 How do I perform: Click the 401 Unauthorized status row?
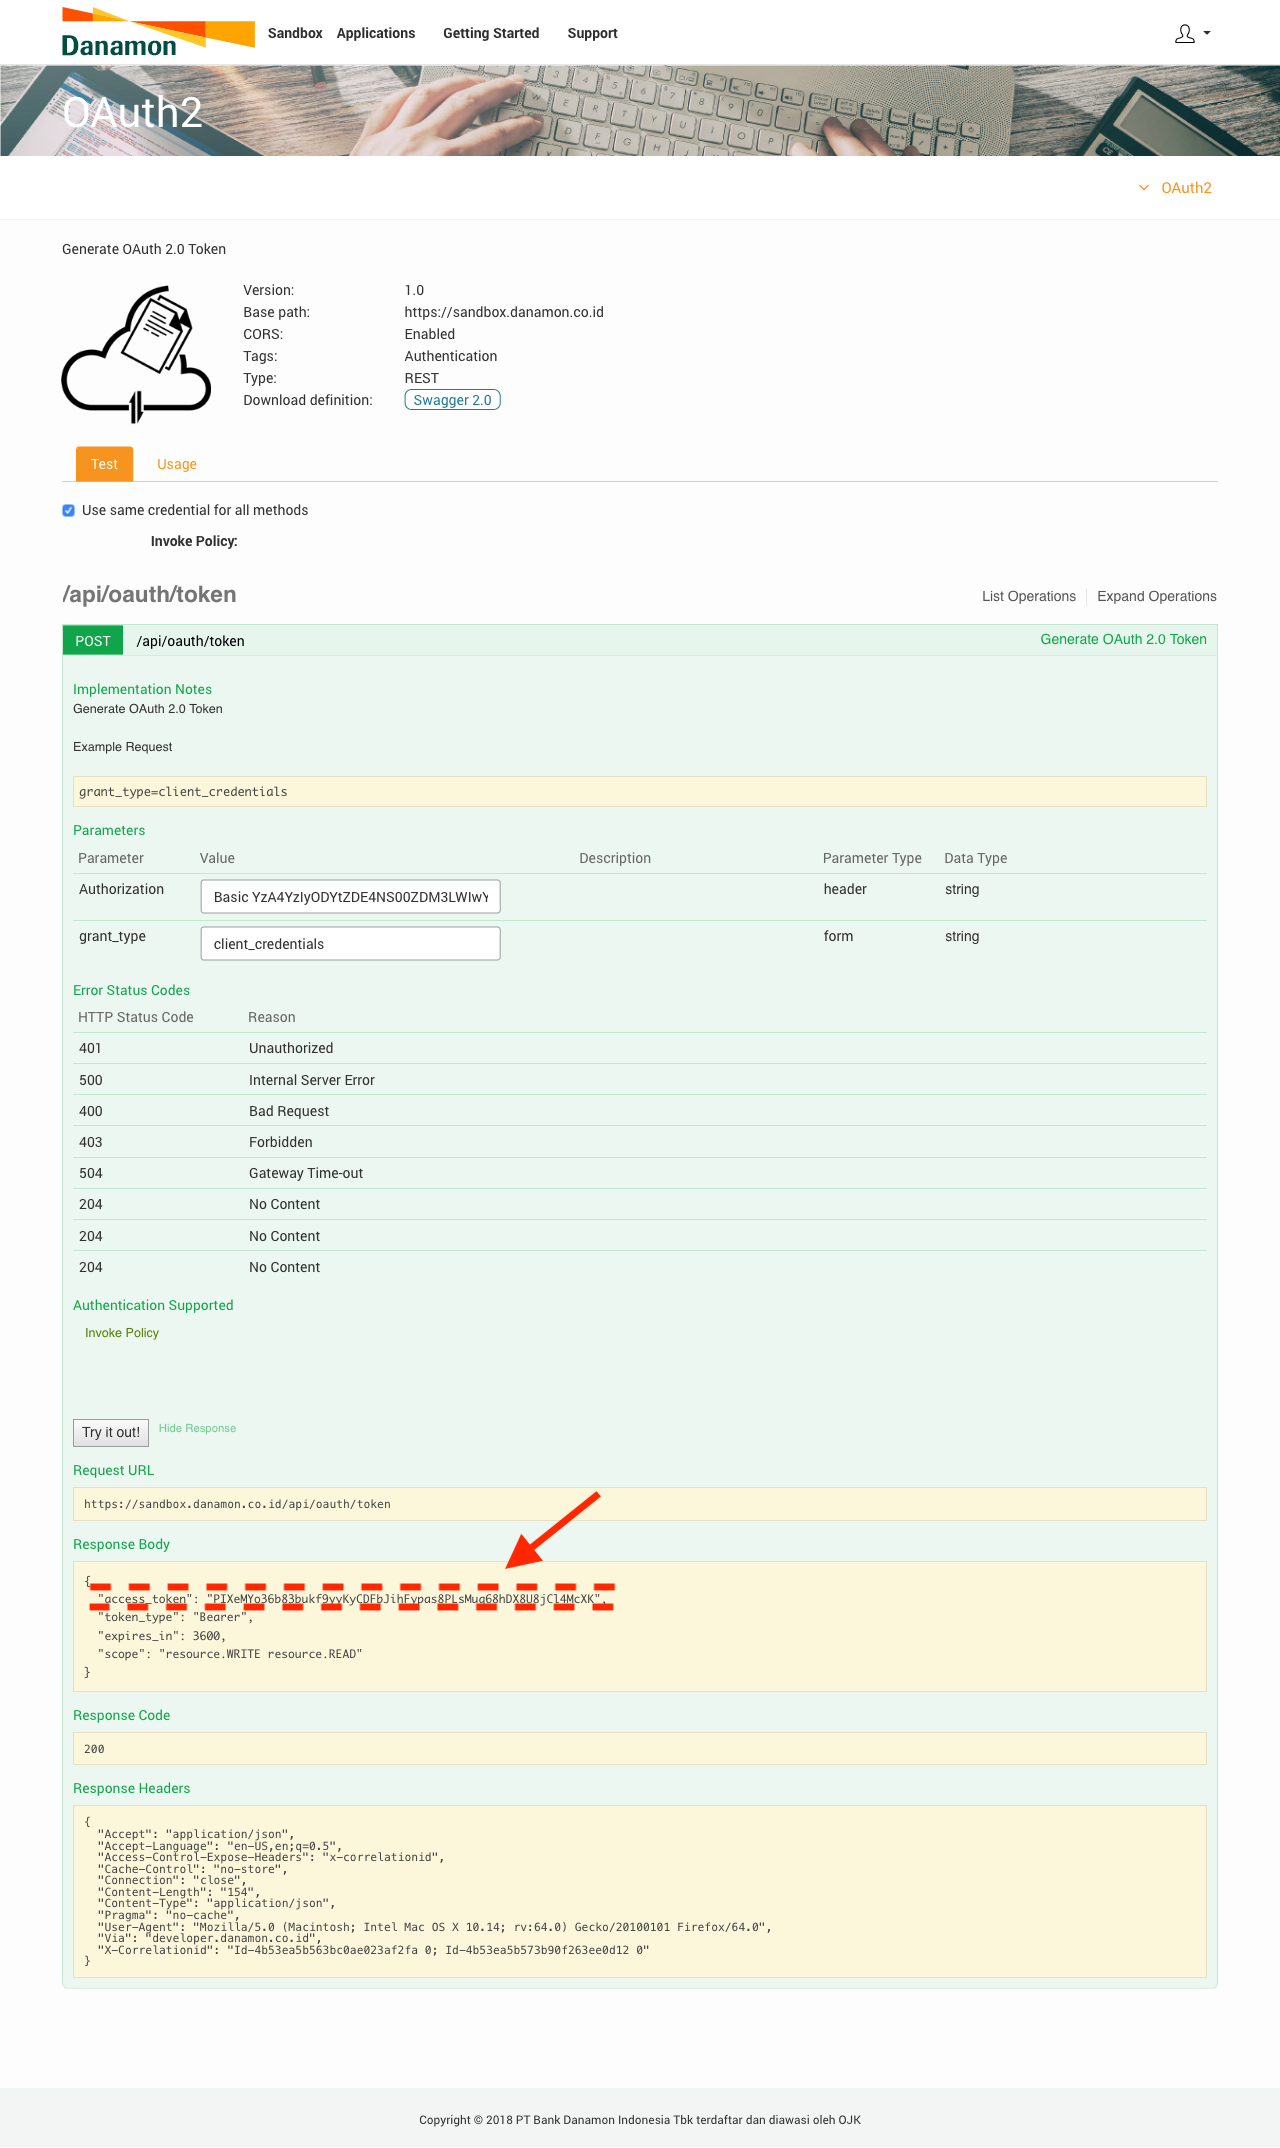click(x=640, y=1048)
